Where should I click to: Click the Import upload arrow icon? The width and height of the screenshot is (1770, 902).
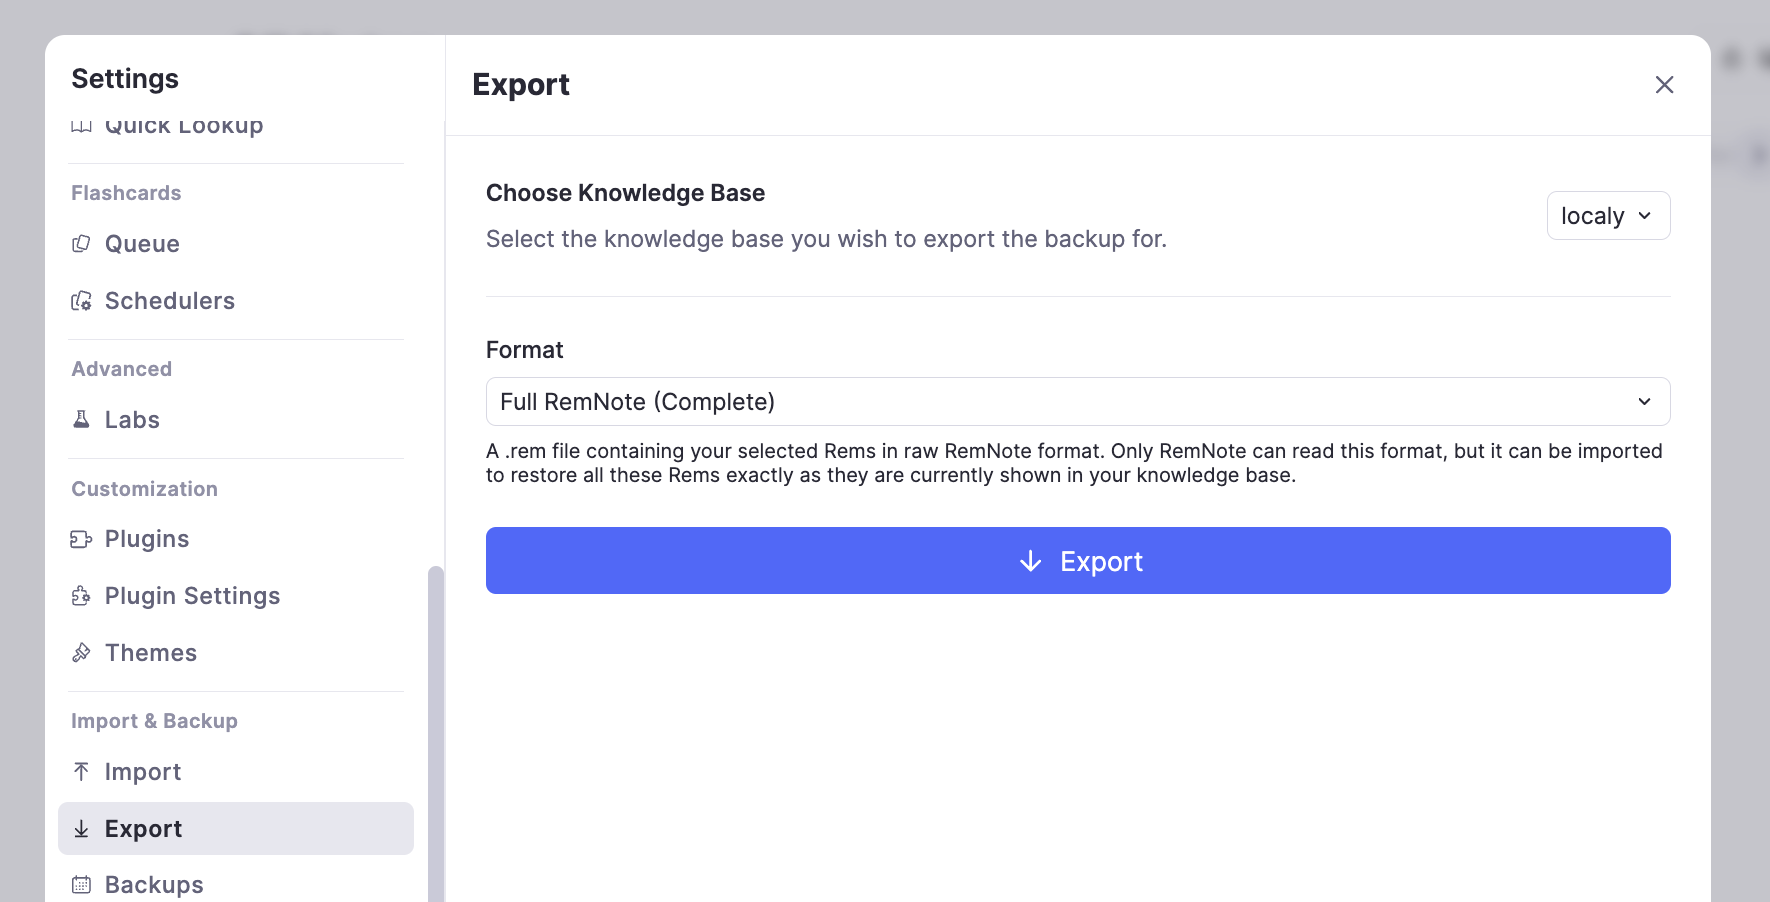point(81,772)
